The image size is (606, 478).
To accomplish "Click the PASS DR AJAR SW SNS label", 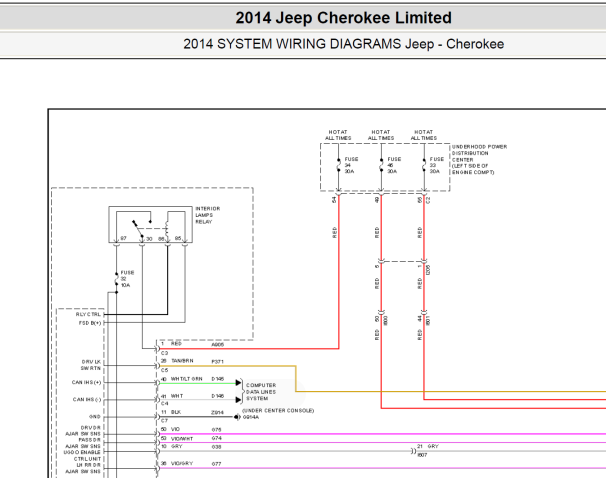I will 83,443.
